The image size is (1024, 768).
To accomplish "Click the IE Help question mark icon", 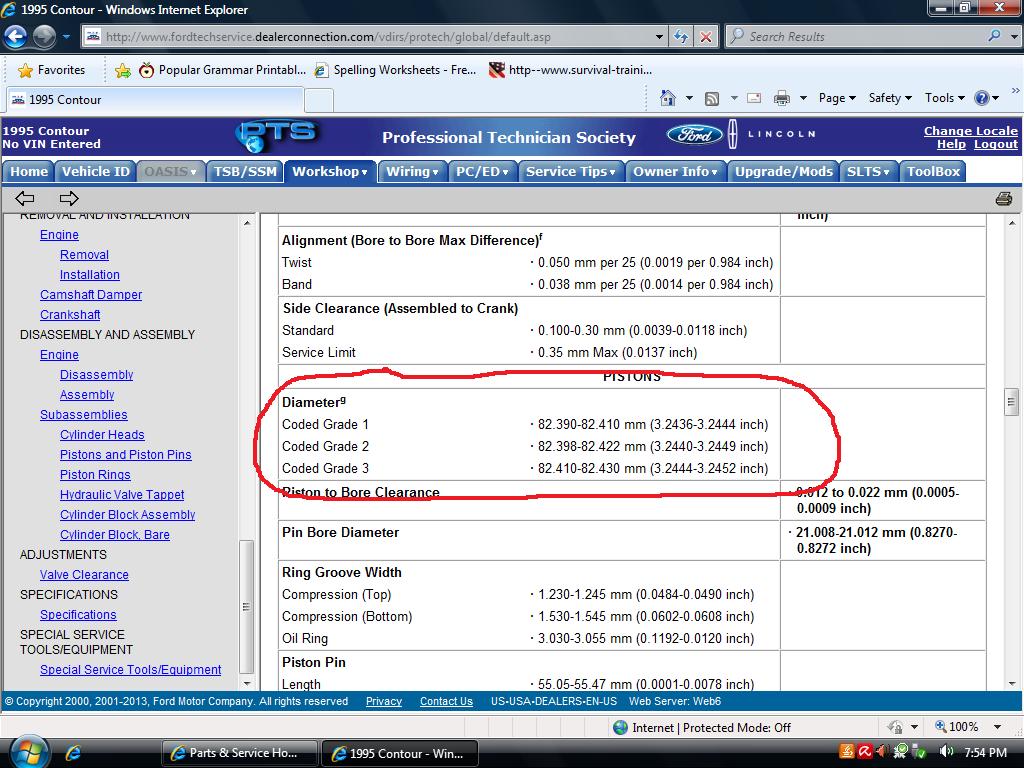I will point(982,98).
